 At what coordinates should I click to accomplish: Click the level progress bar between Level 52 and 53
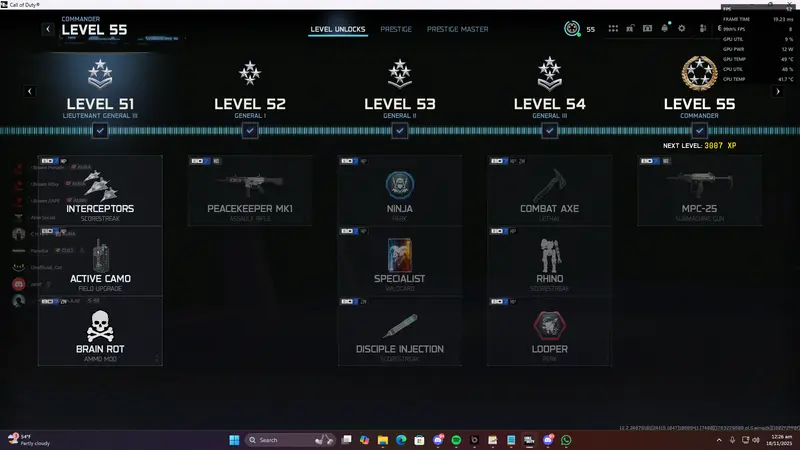pyautogui.click(x=325, y=131)
